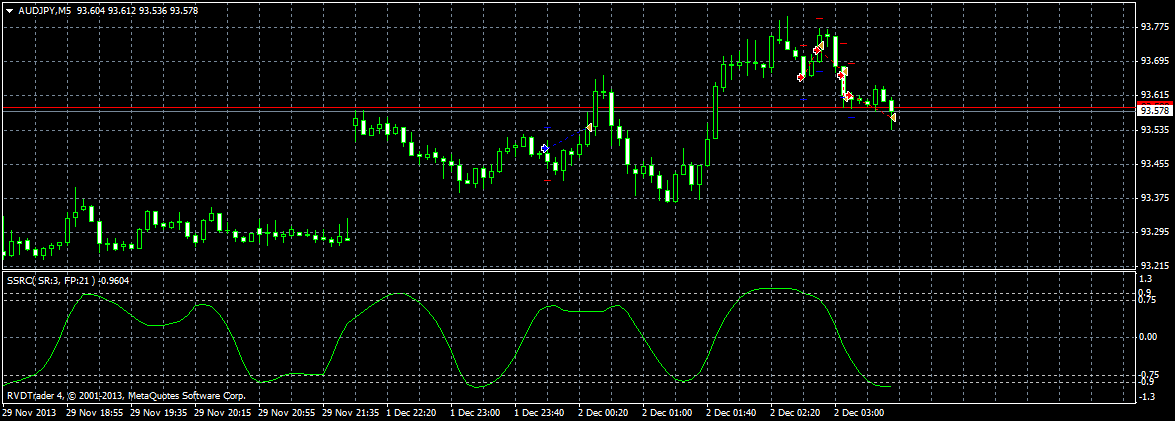Click the 29 Nov 18:55 time label
Viewport: 1175px width, 421px height.
[93, 413]
